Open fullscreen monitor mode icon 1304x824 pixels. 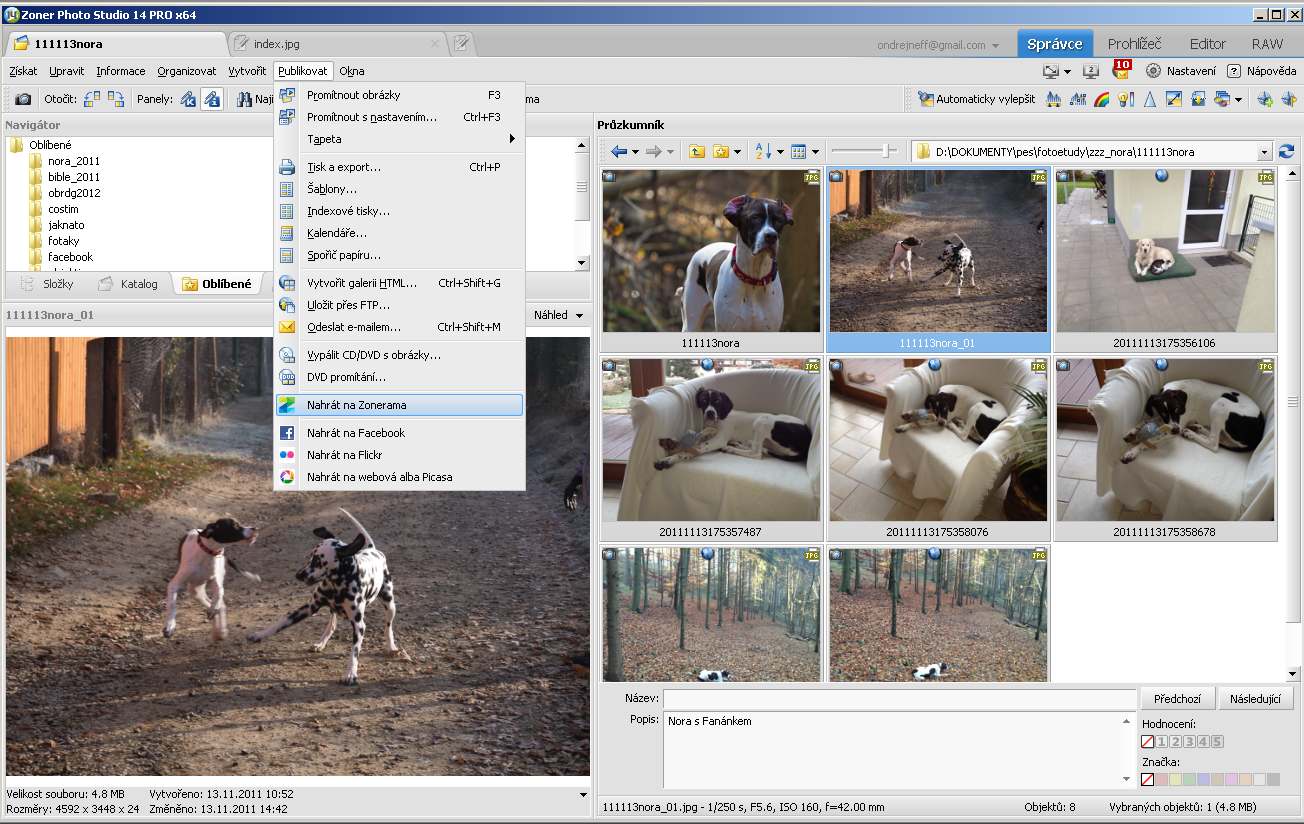coord(1050,71)
